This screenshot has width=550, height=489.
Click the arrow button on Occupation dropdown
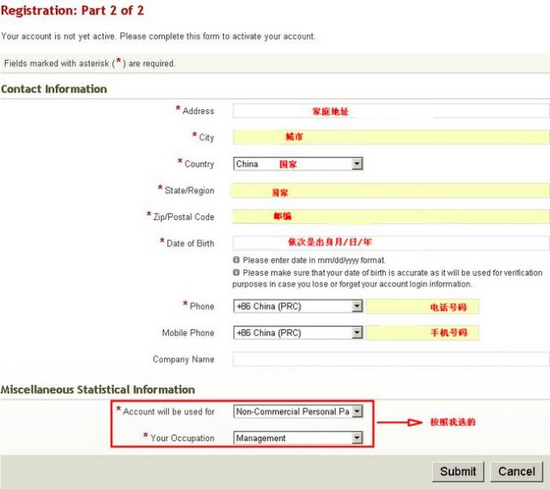[x=357, y=438]
